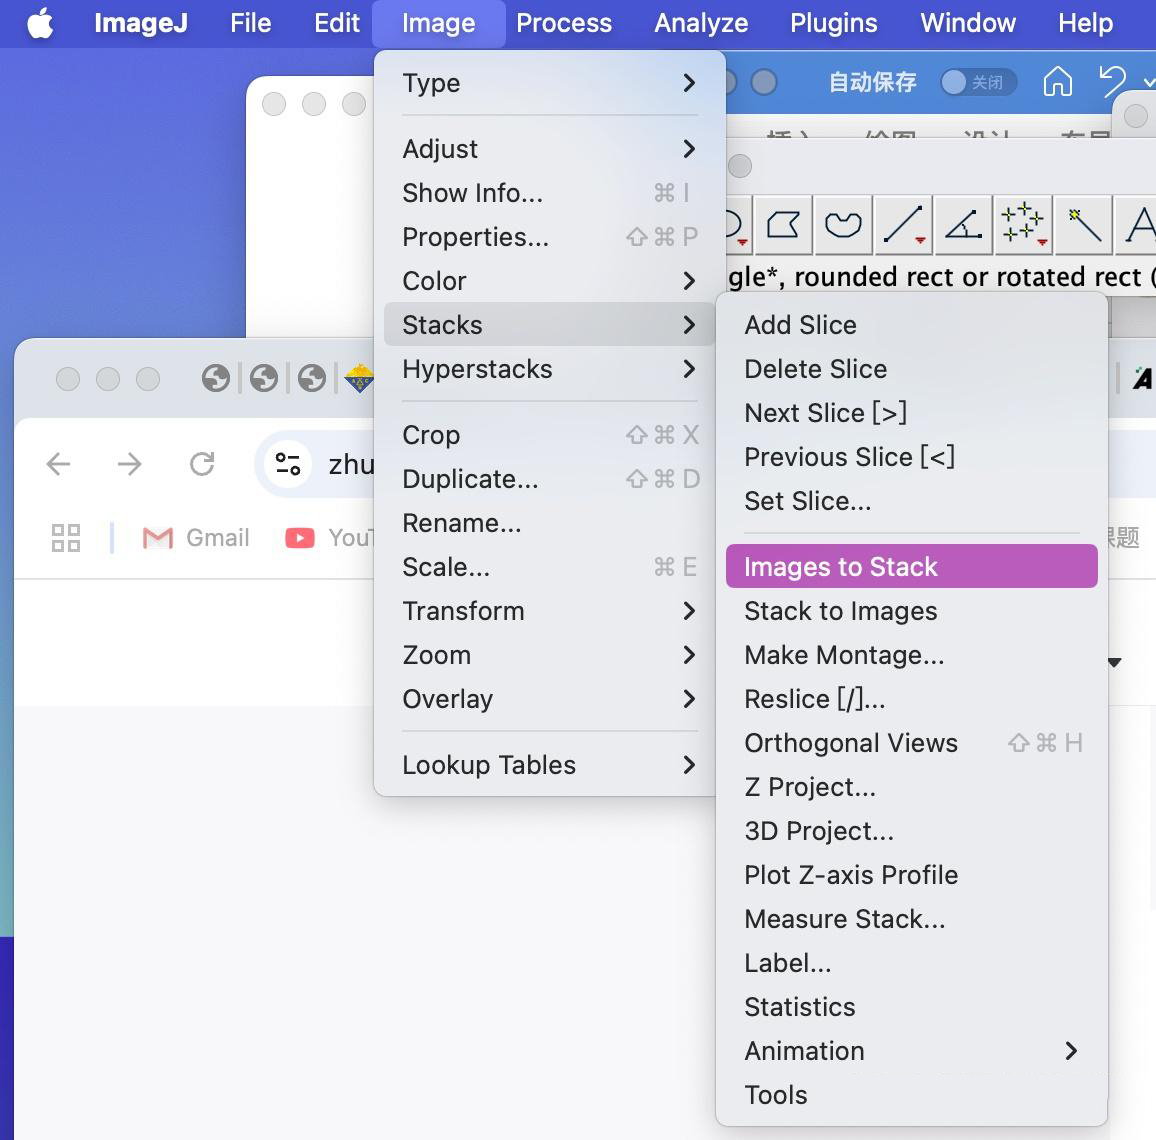Open the Apple menu

(x=40, y=23)
